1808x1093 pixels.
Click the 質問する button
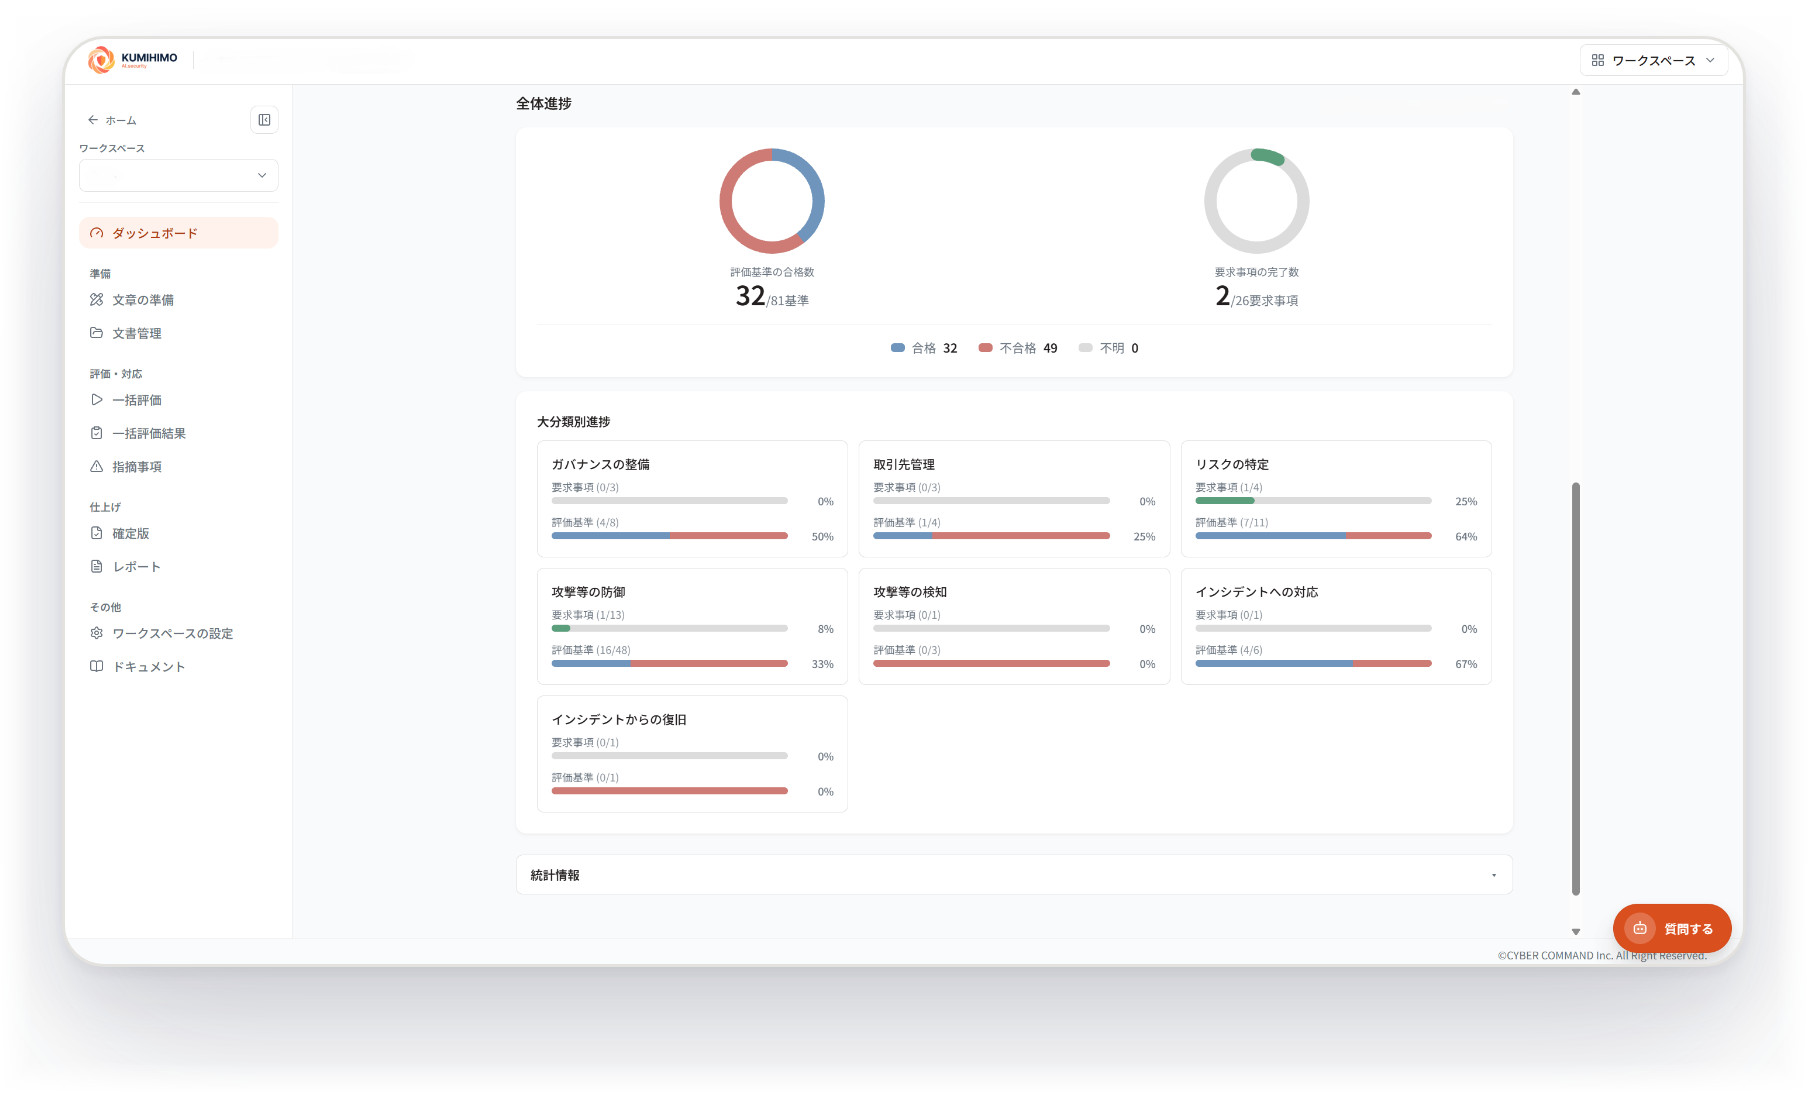(1672, 929)
